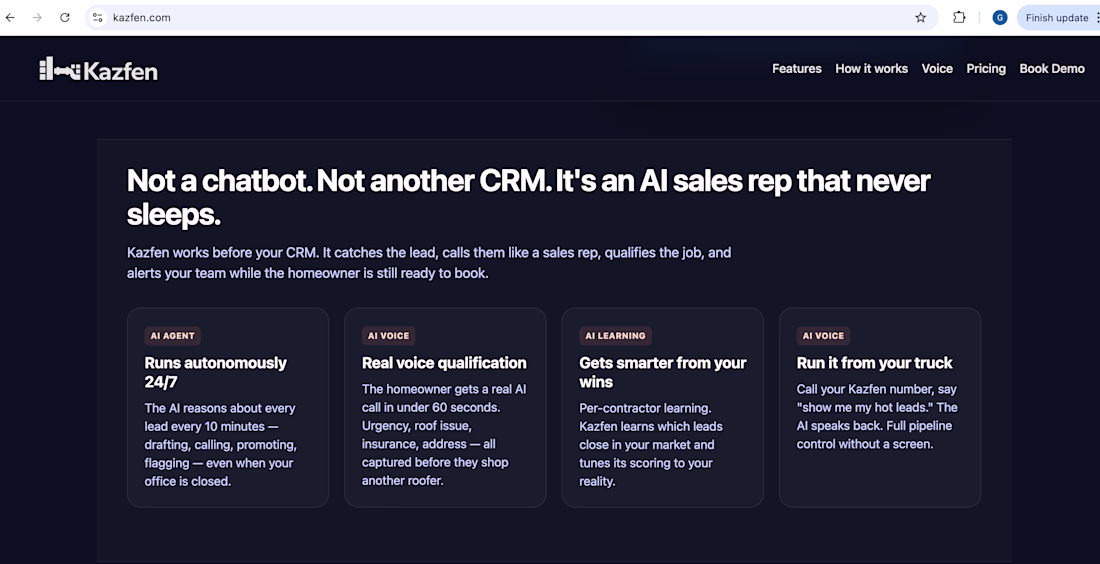Go back with the browser back arrow

click(x=11, y=18)
